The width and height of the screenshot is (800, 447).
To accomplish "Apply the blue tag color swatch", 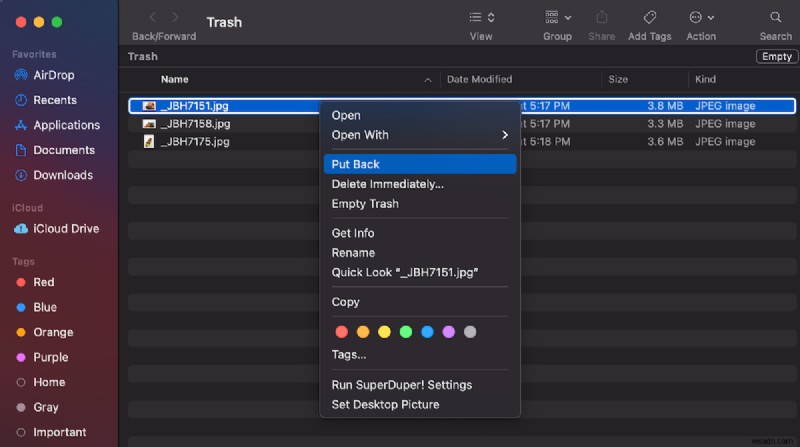I will tap(427, 332).
